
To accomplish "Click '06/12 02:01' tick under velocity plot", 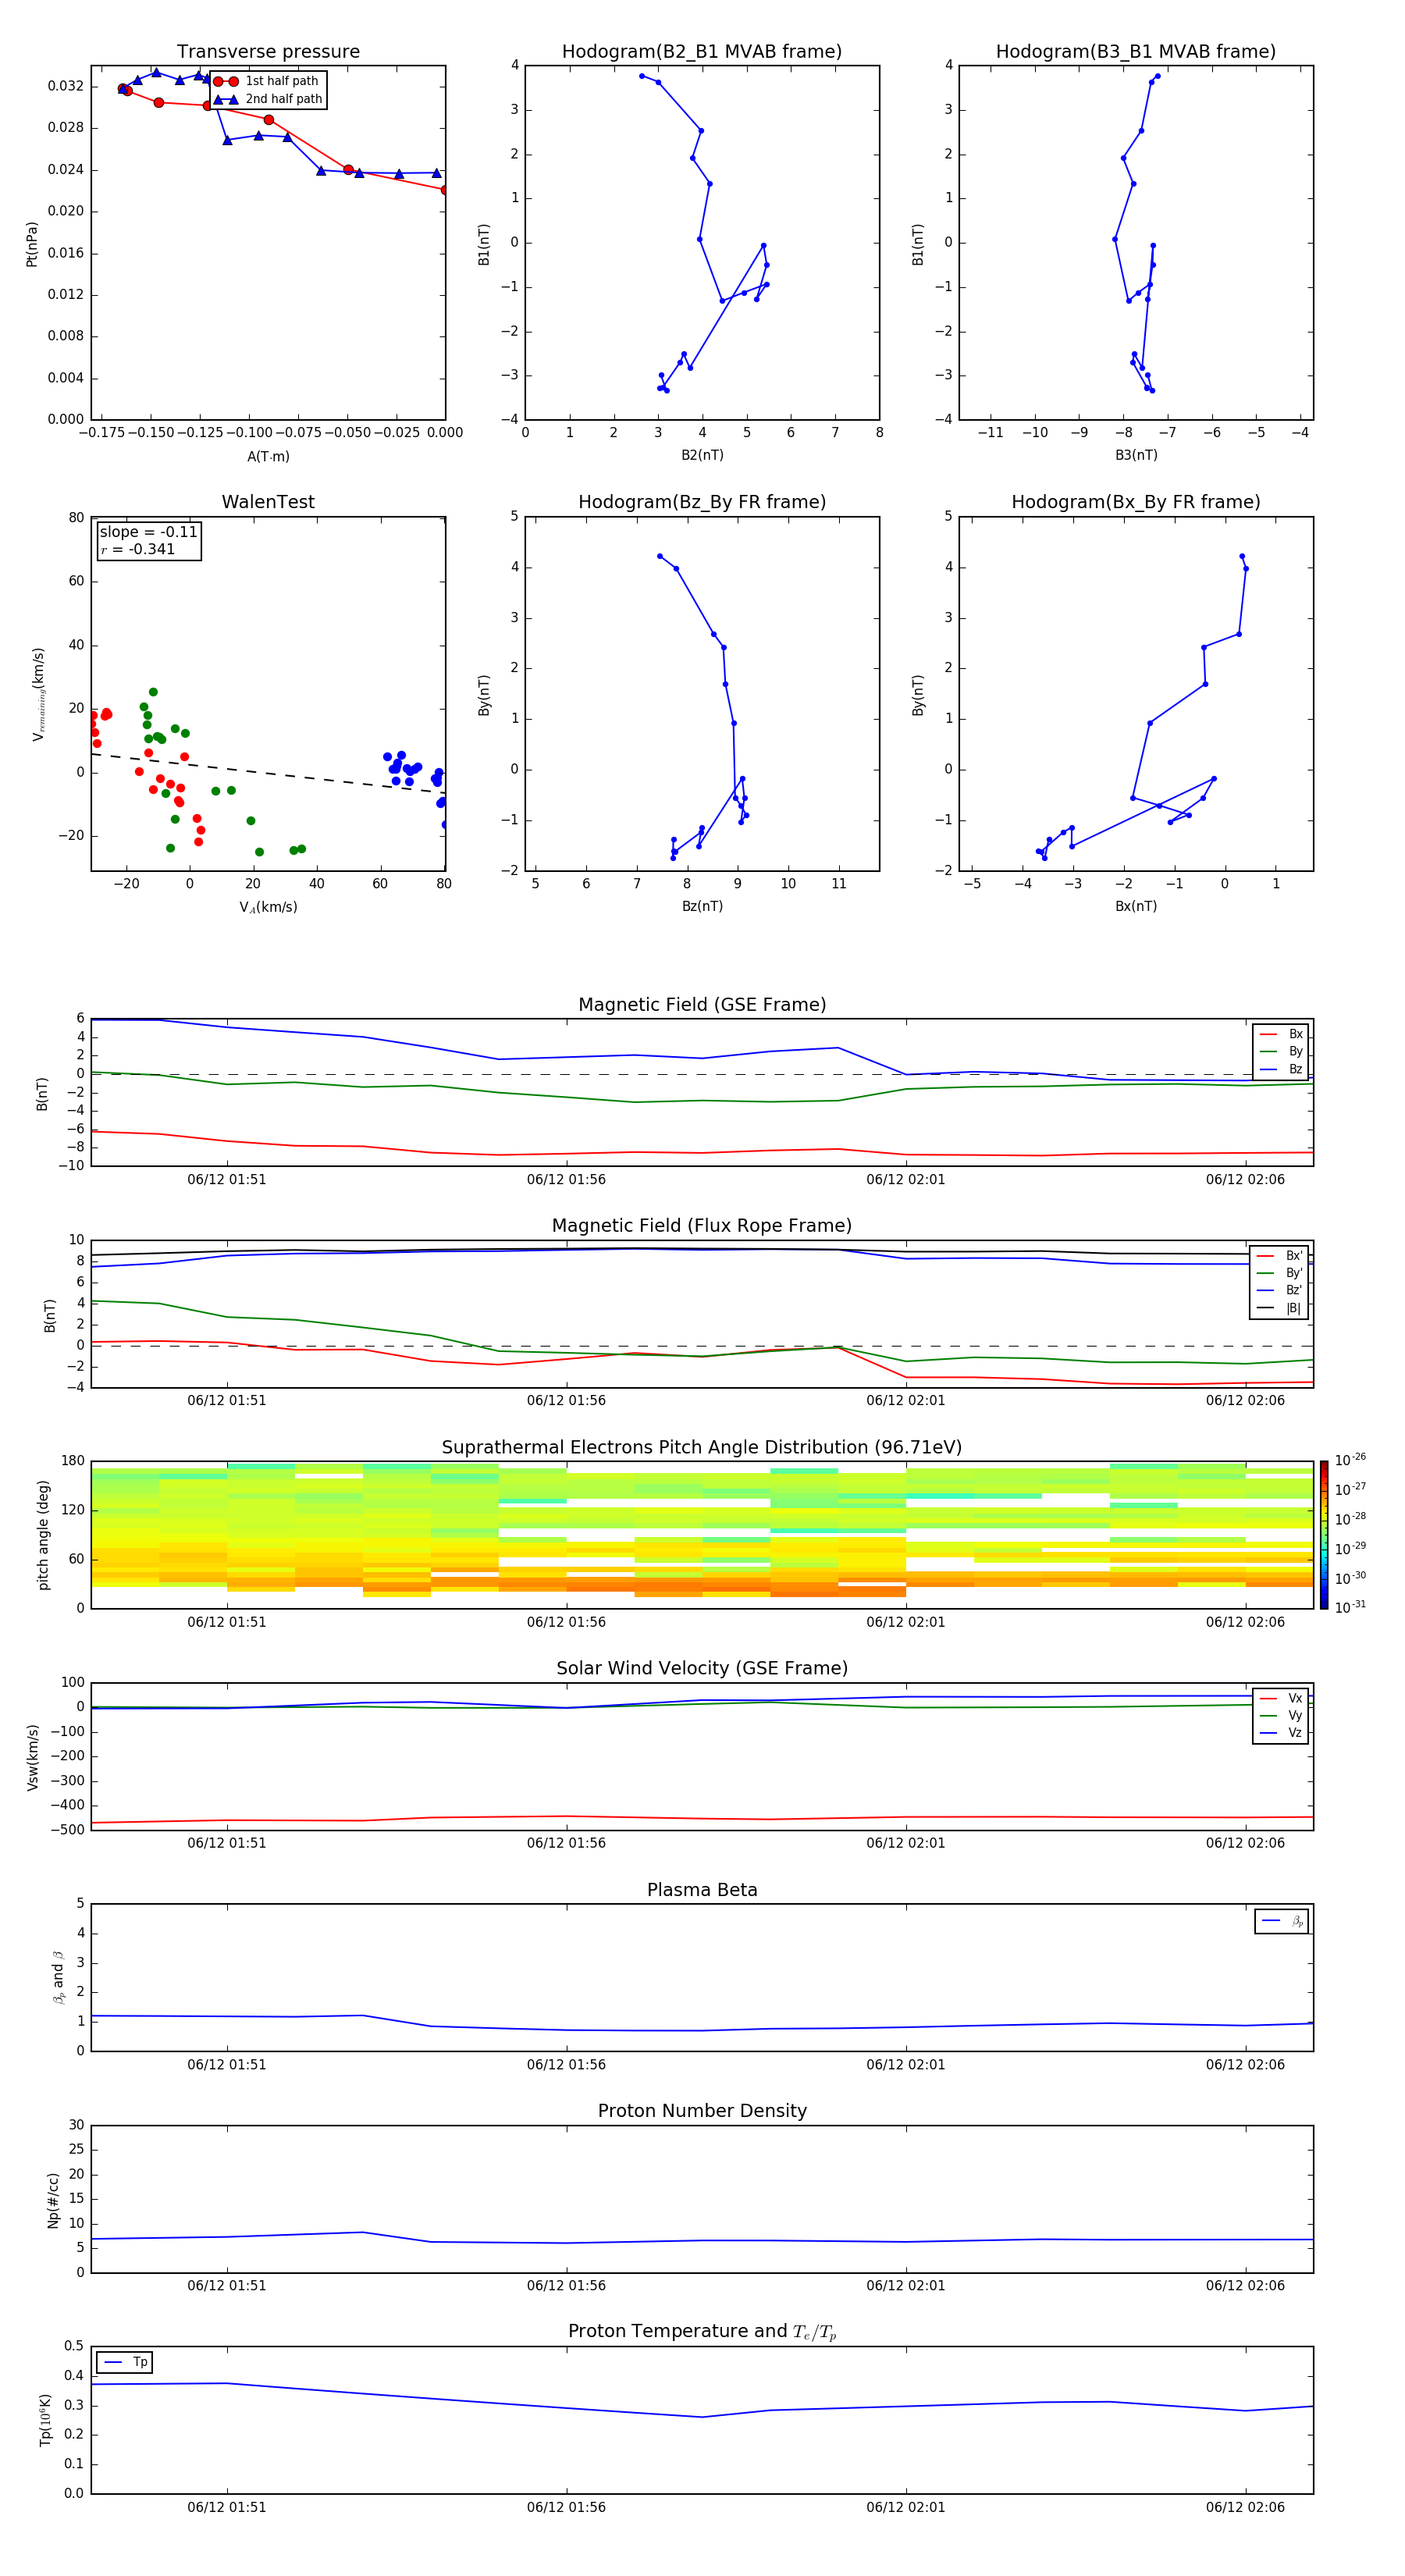I will click(906, 1843).
